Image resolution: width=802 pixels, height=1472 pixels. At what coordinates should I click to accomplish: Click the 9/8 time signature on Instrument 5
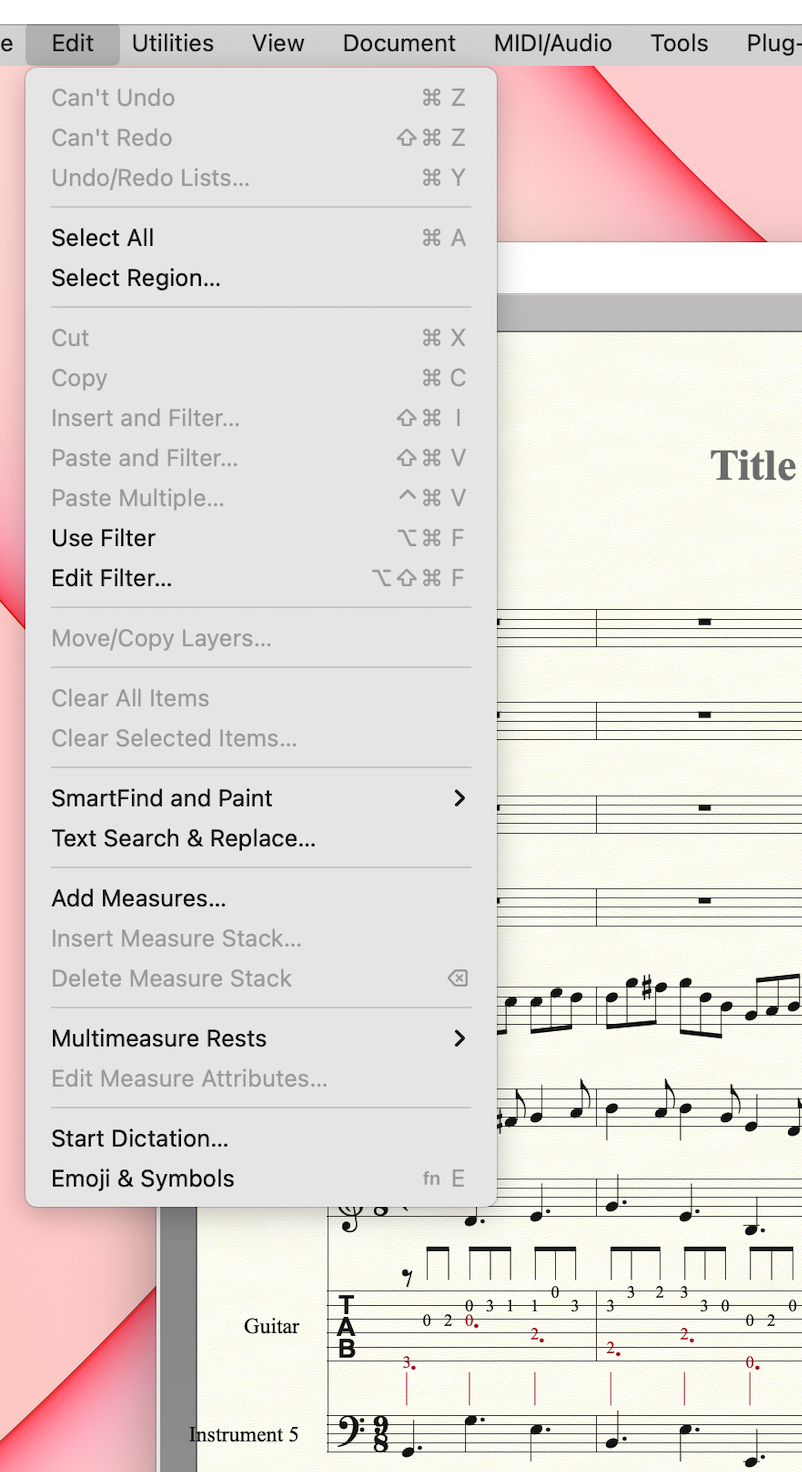coord(380,1435)
